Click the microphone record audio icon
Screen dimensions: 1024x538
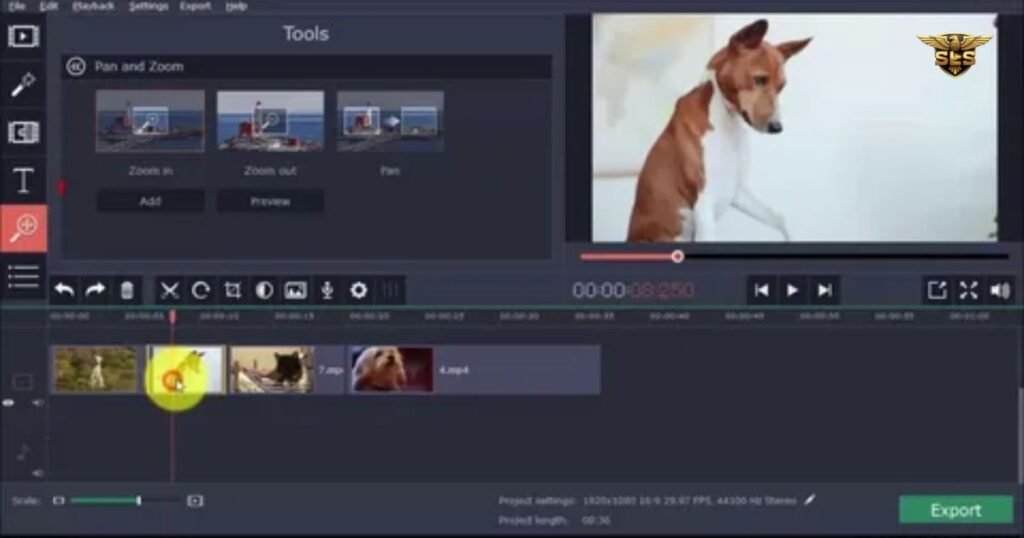coord(326,290)
